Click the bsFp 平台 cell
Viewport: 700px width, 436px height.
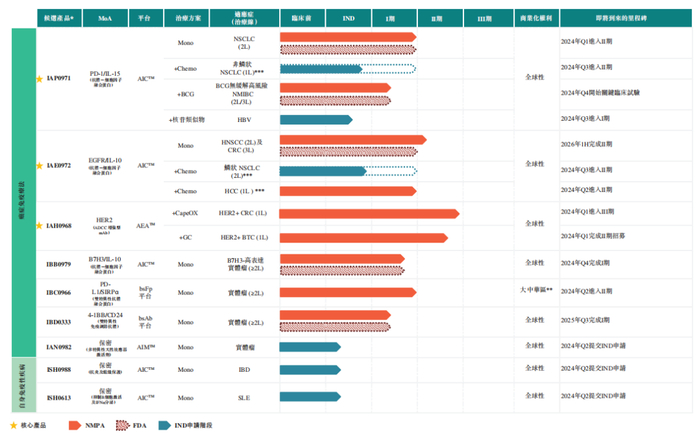146,292
